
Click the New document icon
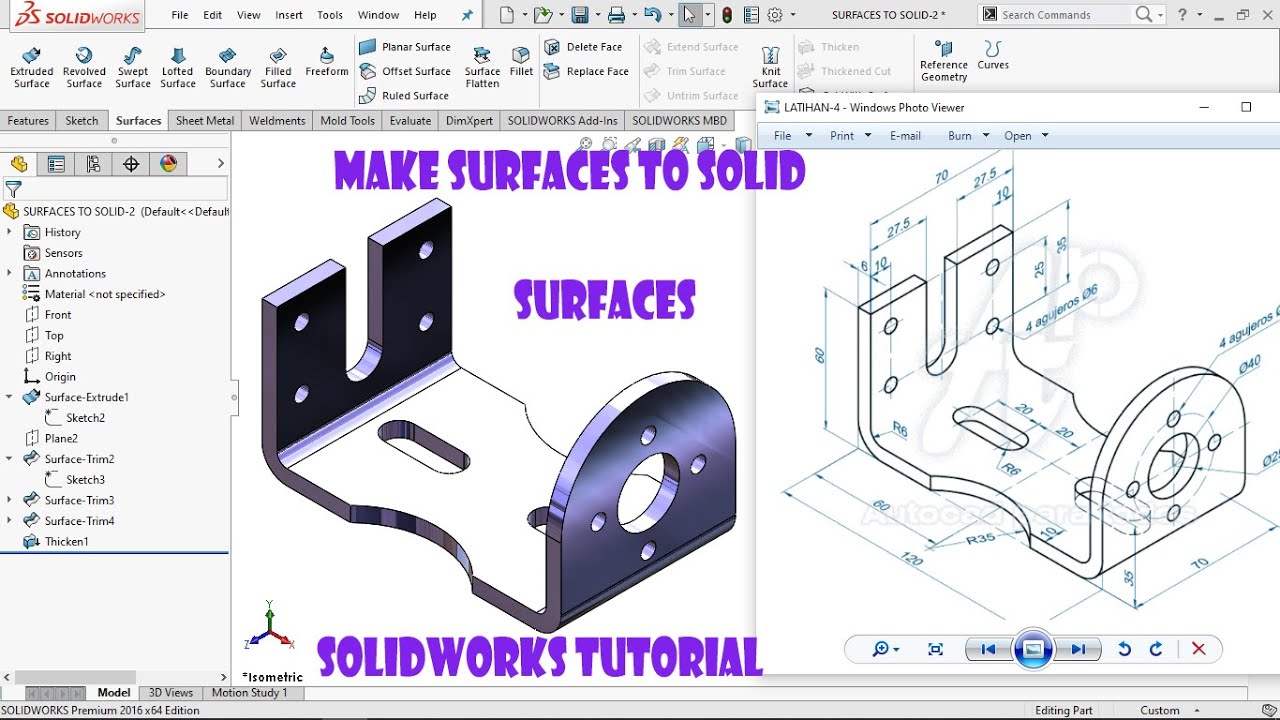(507, 15)
